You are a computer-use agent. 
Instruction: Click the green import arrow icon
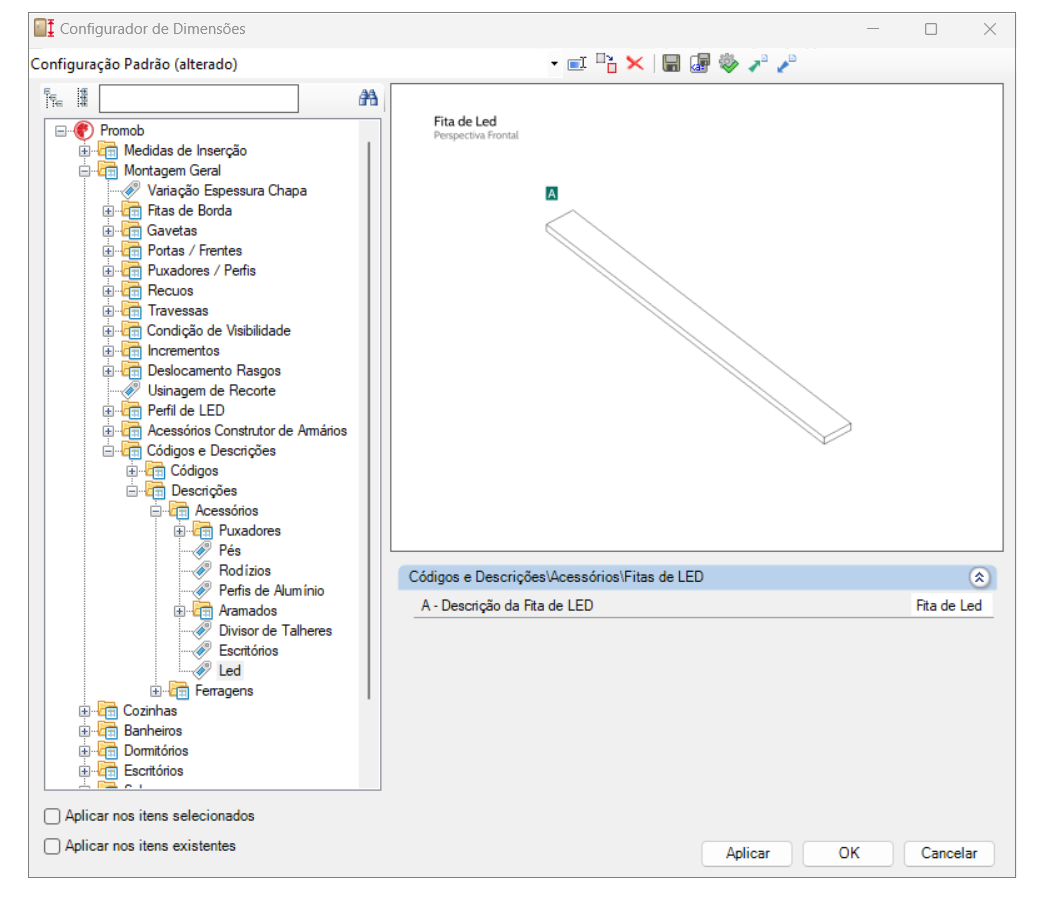(758, 64)
